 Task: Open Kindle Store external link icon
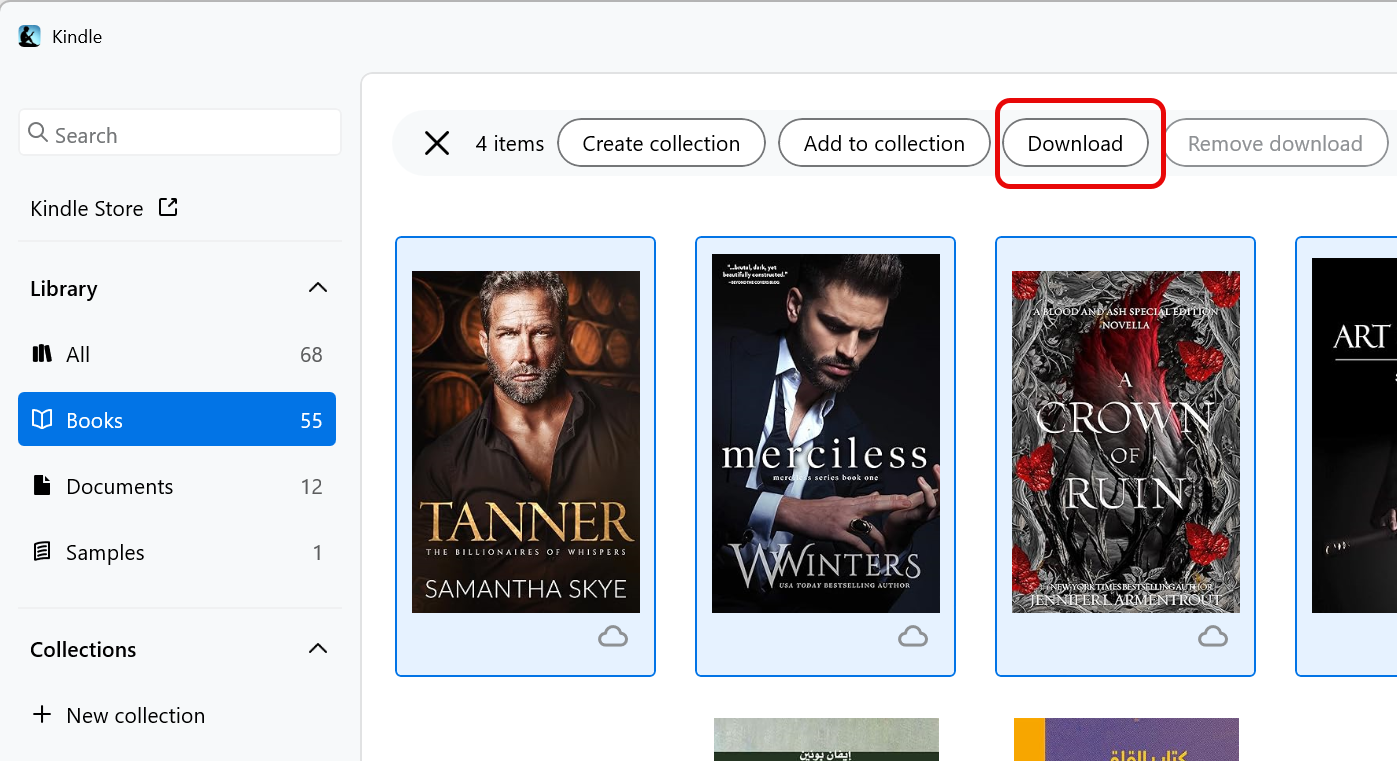point(168,207)
